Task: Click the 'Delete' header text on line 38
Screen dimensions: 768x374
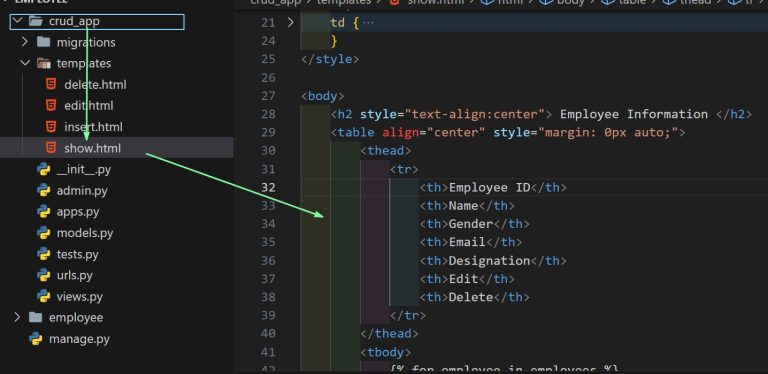Action: coord(471,297)
